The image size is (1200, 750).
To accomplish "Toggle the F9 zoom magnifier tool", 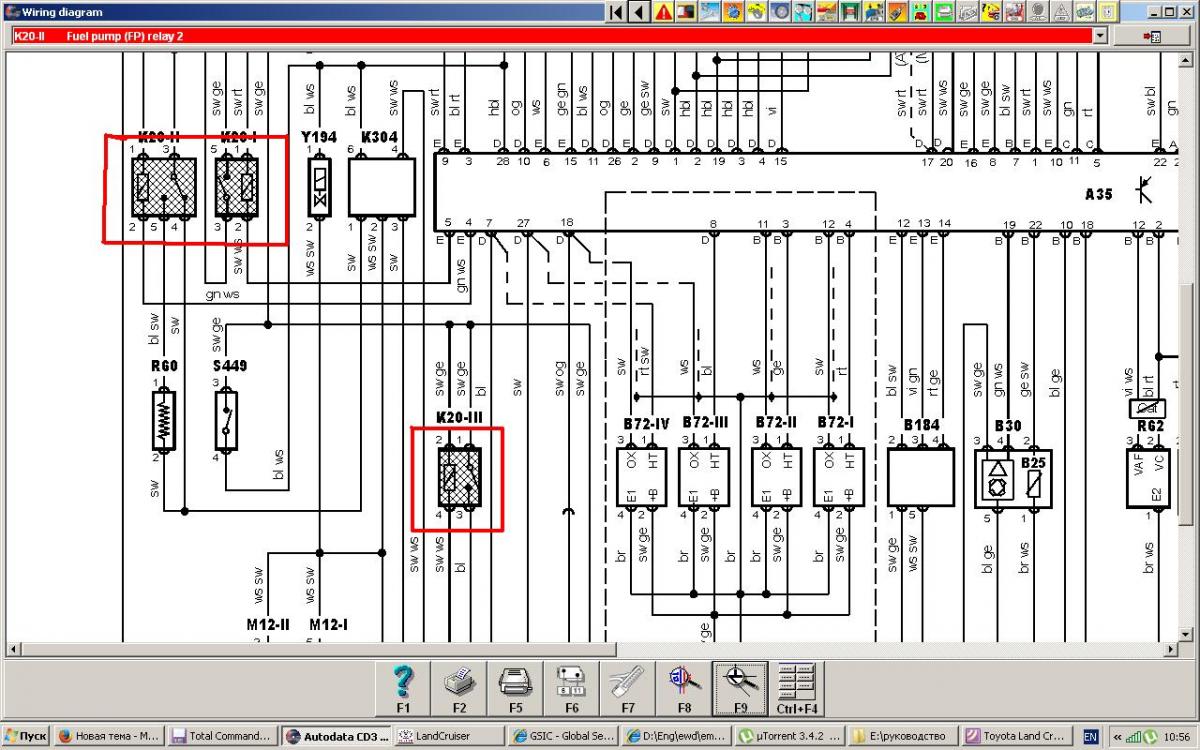I will pos(740,689).
